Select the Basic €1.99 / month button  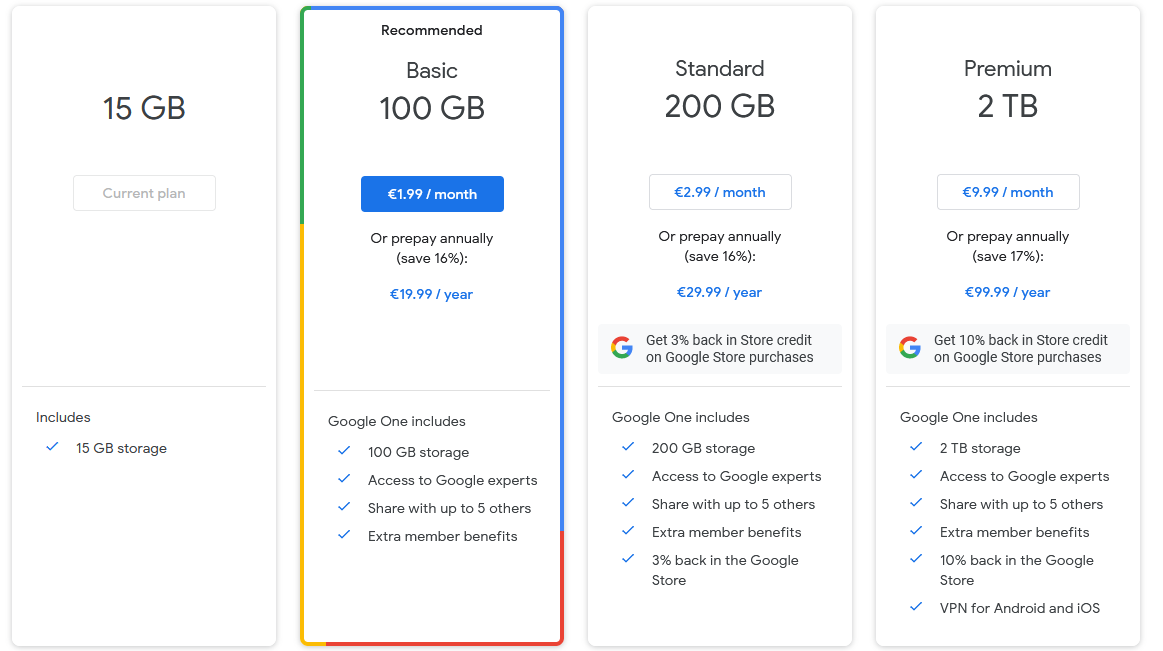432,194
